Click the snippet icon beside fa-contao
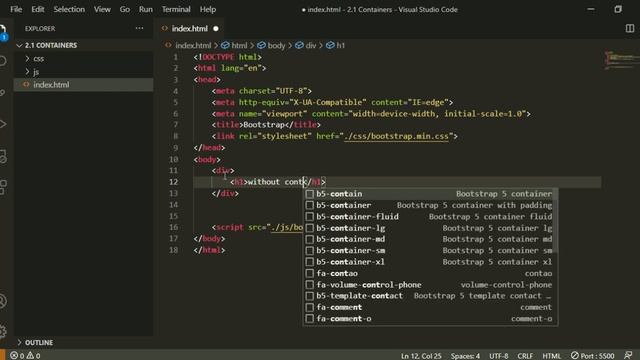Image resolution: width=640 pixels, height=360 pixels. coord(310,273)
